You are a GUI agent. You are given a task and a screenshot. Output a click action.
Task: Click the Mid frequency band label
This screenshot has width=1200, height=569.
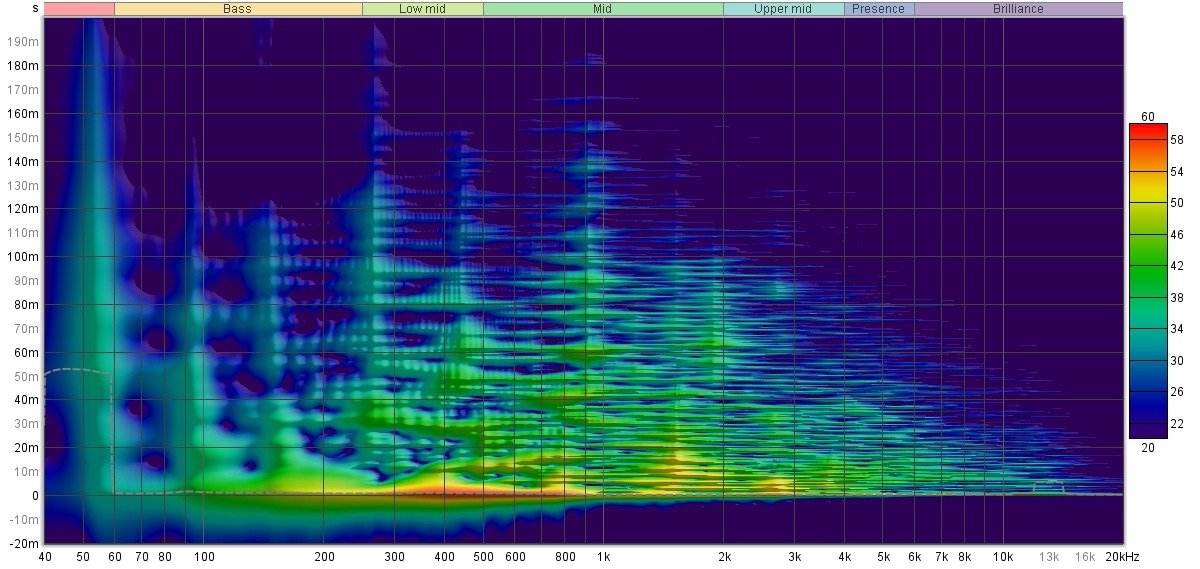(603, 9)
